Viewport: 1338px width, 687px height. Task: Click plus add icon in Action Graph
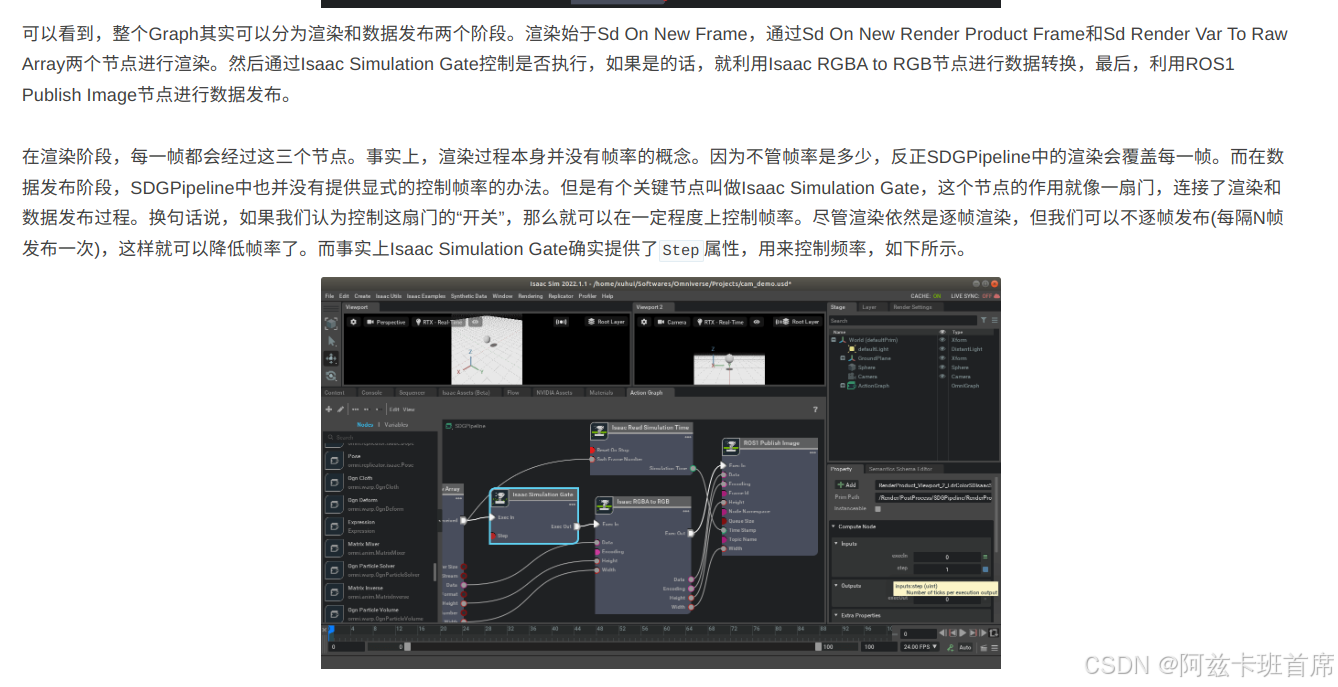[329, 409]
